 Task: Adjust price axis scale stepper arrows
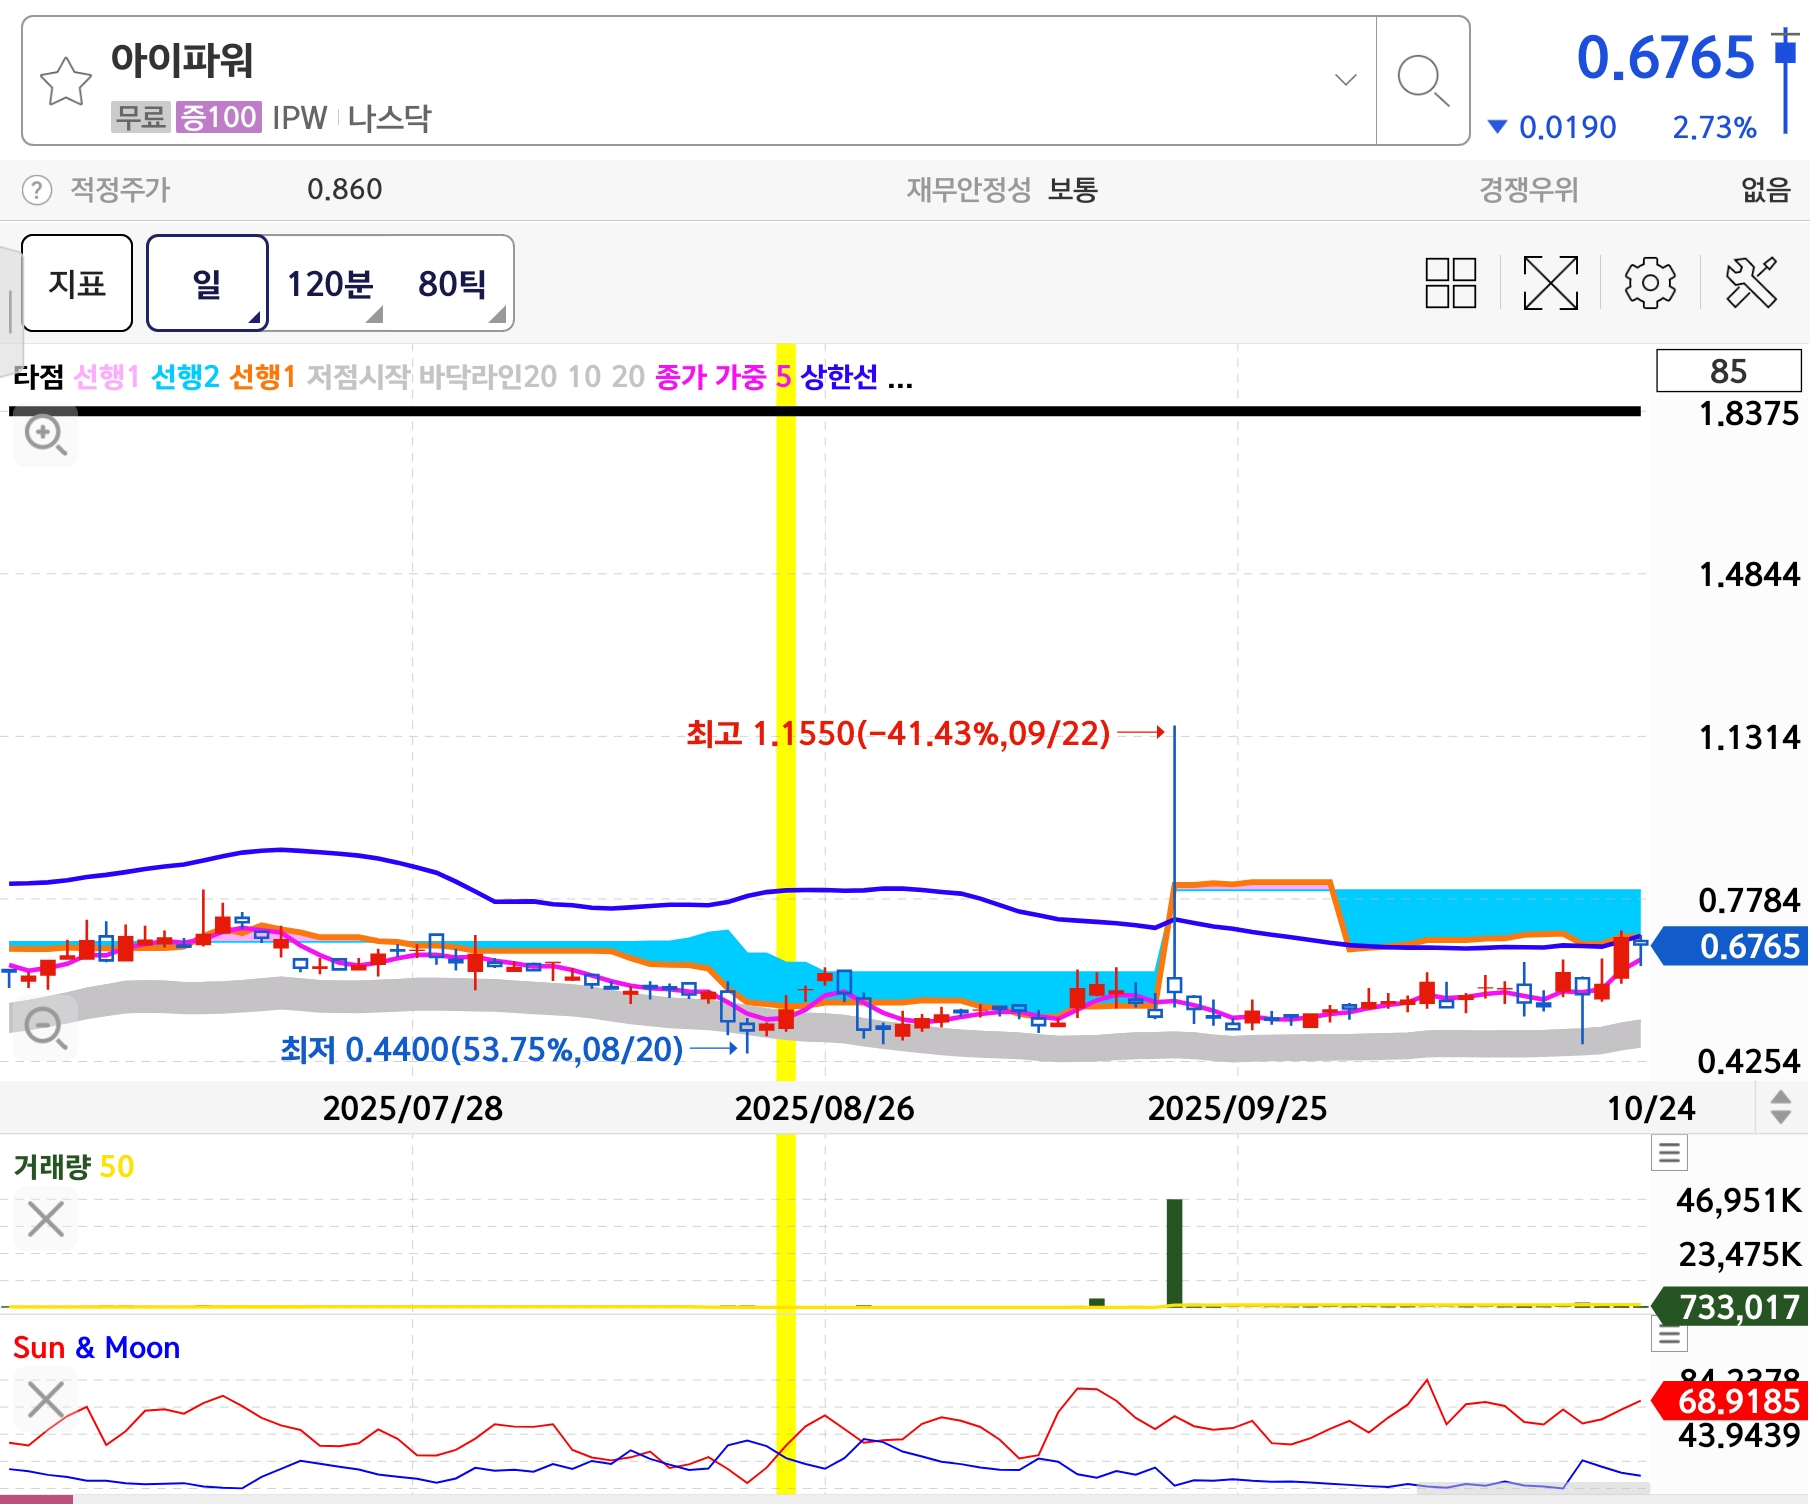coord(1781,1107)
